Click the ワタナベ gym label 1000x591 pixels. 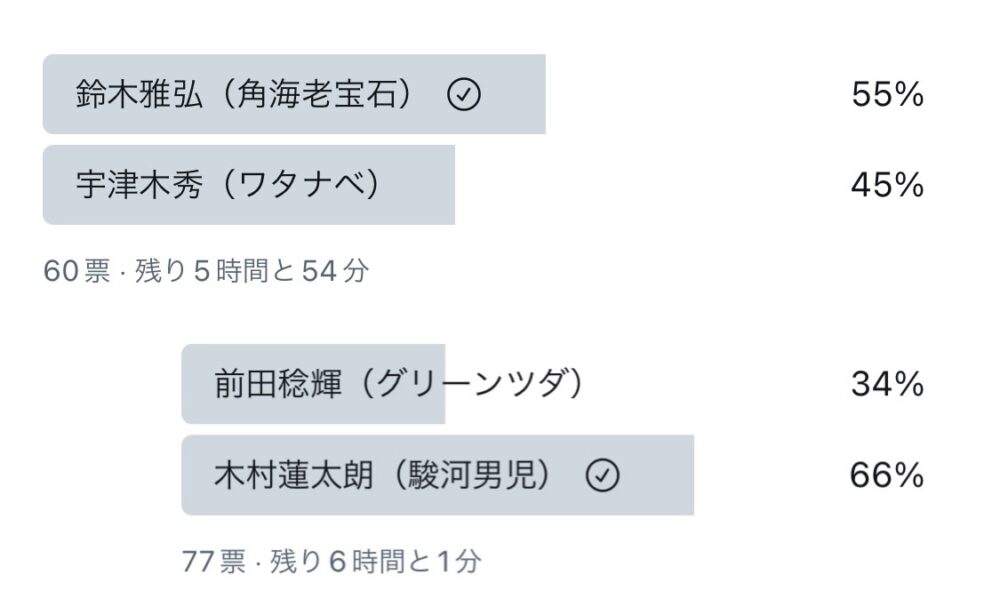(299, 185)
